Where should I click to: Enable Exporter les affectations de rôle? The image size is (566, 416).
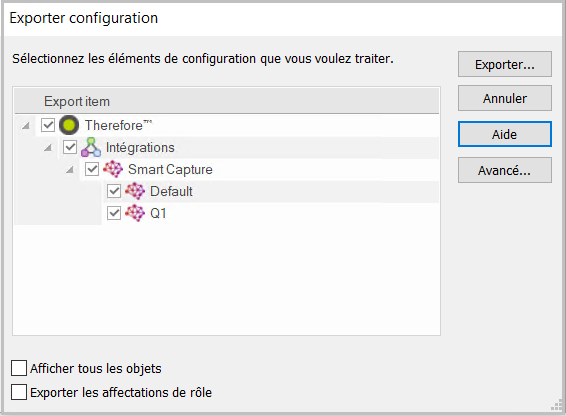(19, 392)
